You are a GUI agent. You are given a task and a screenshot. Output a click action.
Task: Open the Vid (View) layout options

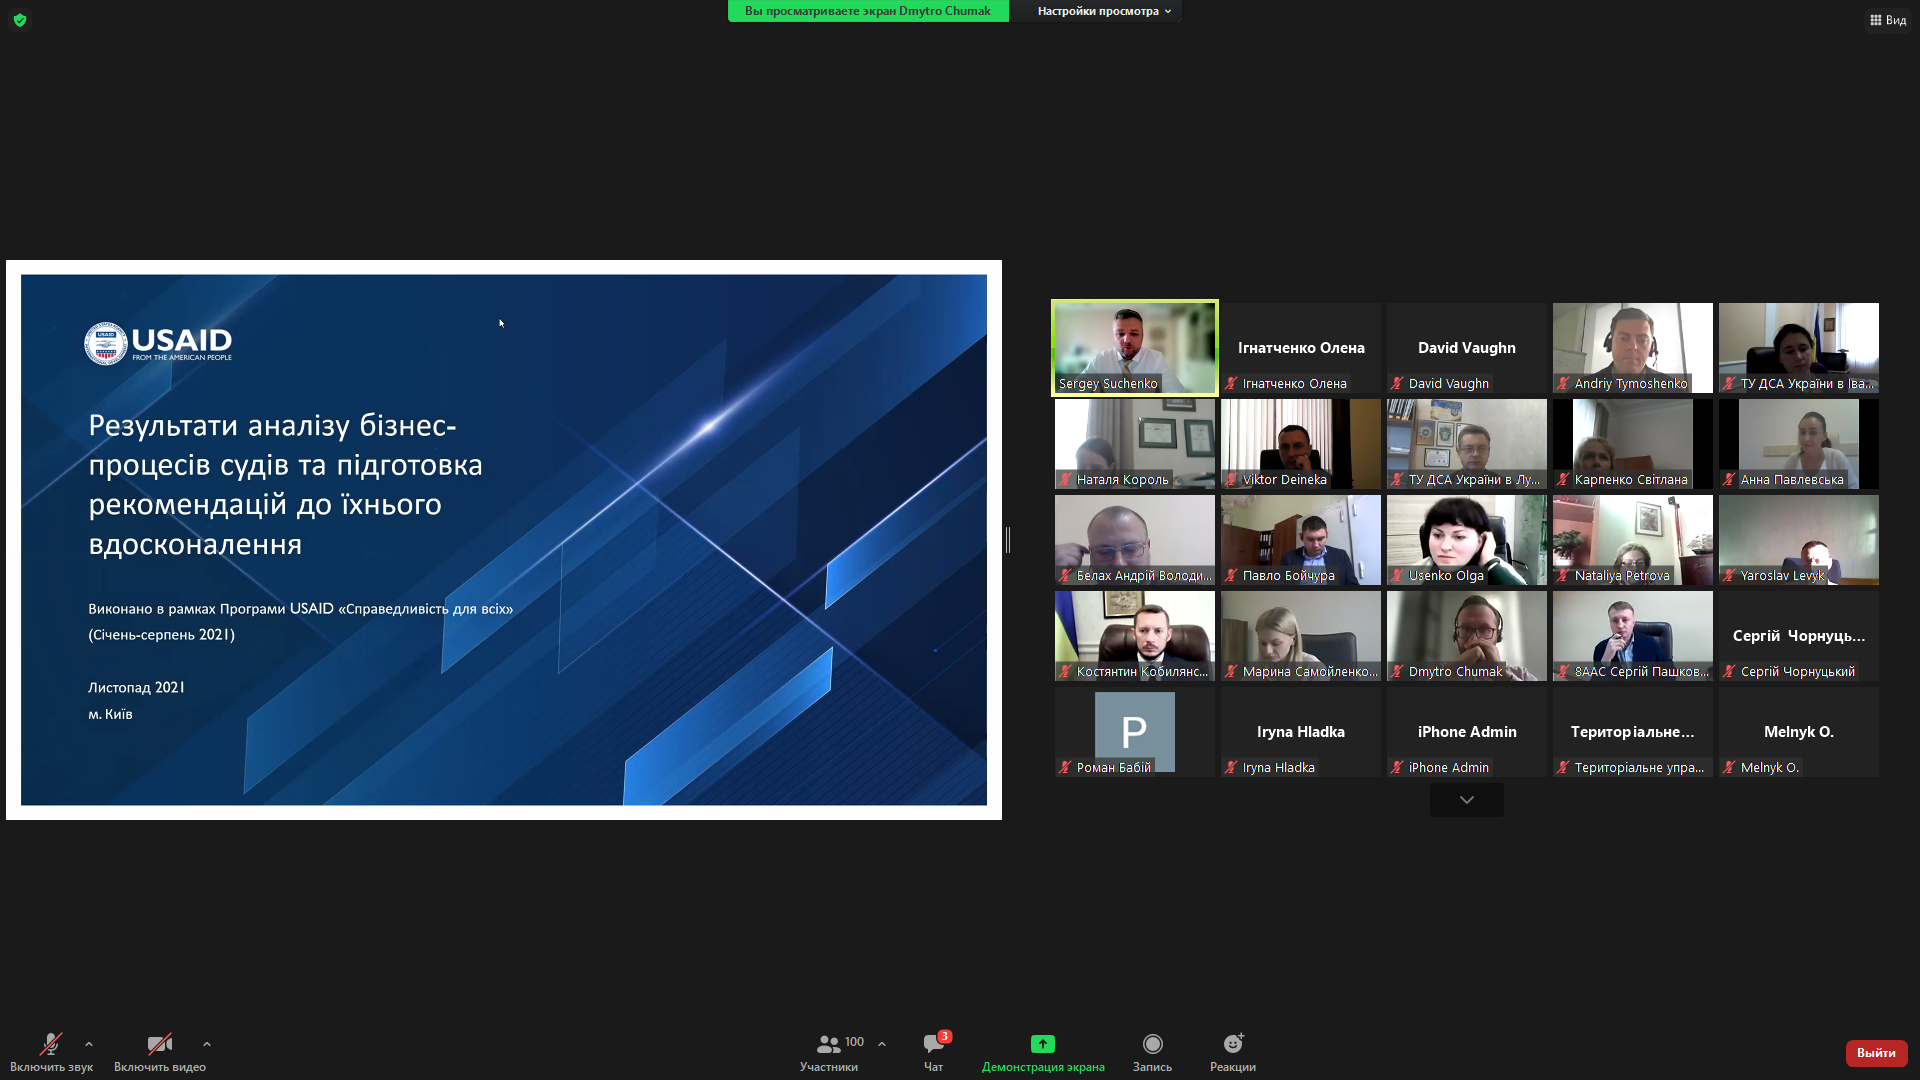pyautogui.click(x=1888, y=20)
